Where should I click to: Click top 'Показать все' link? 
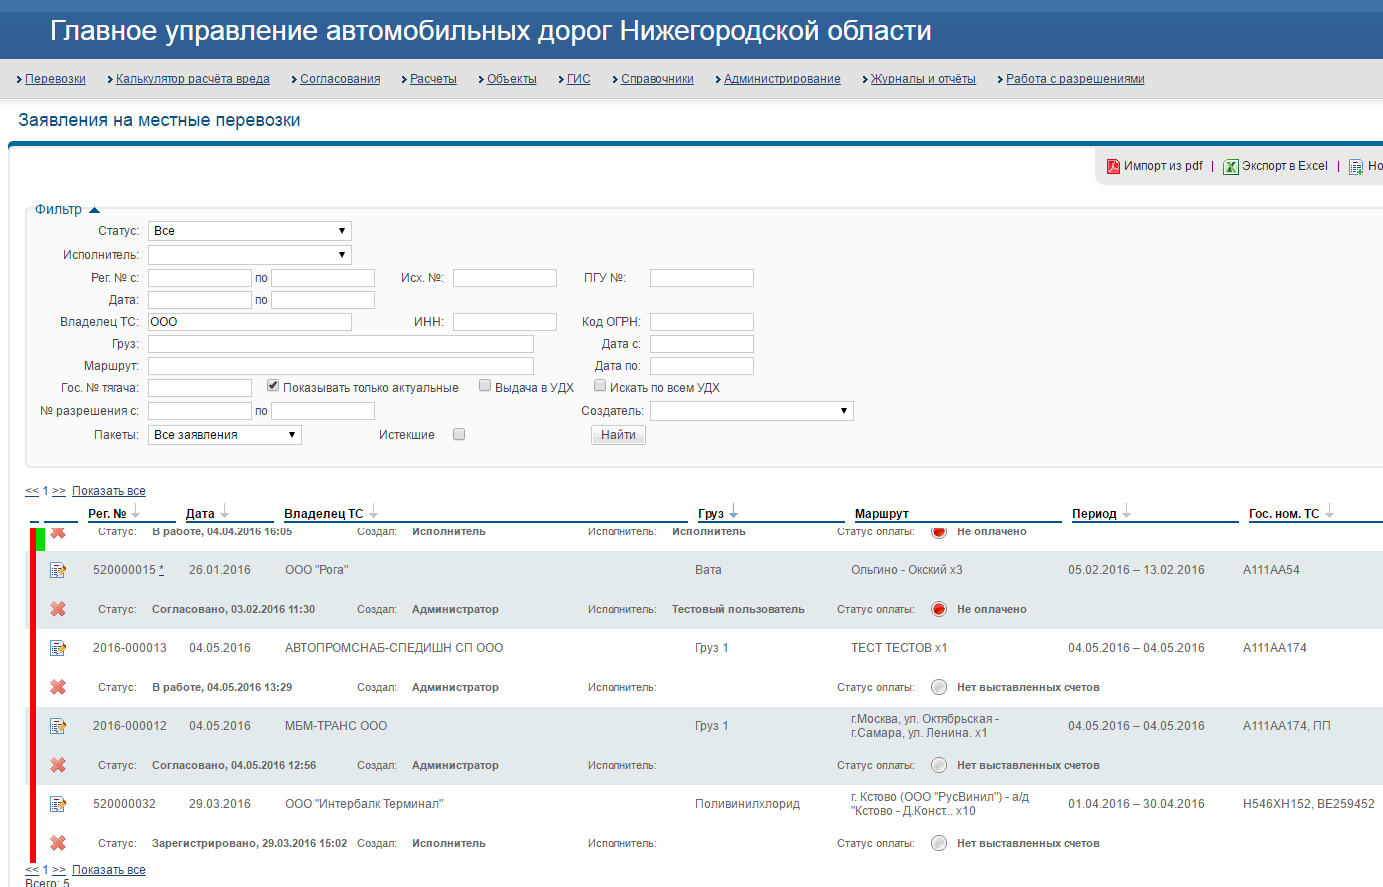[x=109, y=491]
